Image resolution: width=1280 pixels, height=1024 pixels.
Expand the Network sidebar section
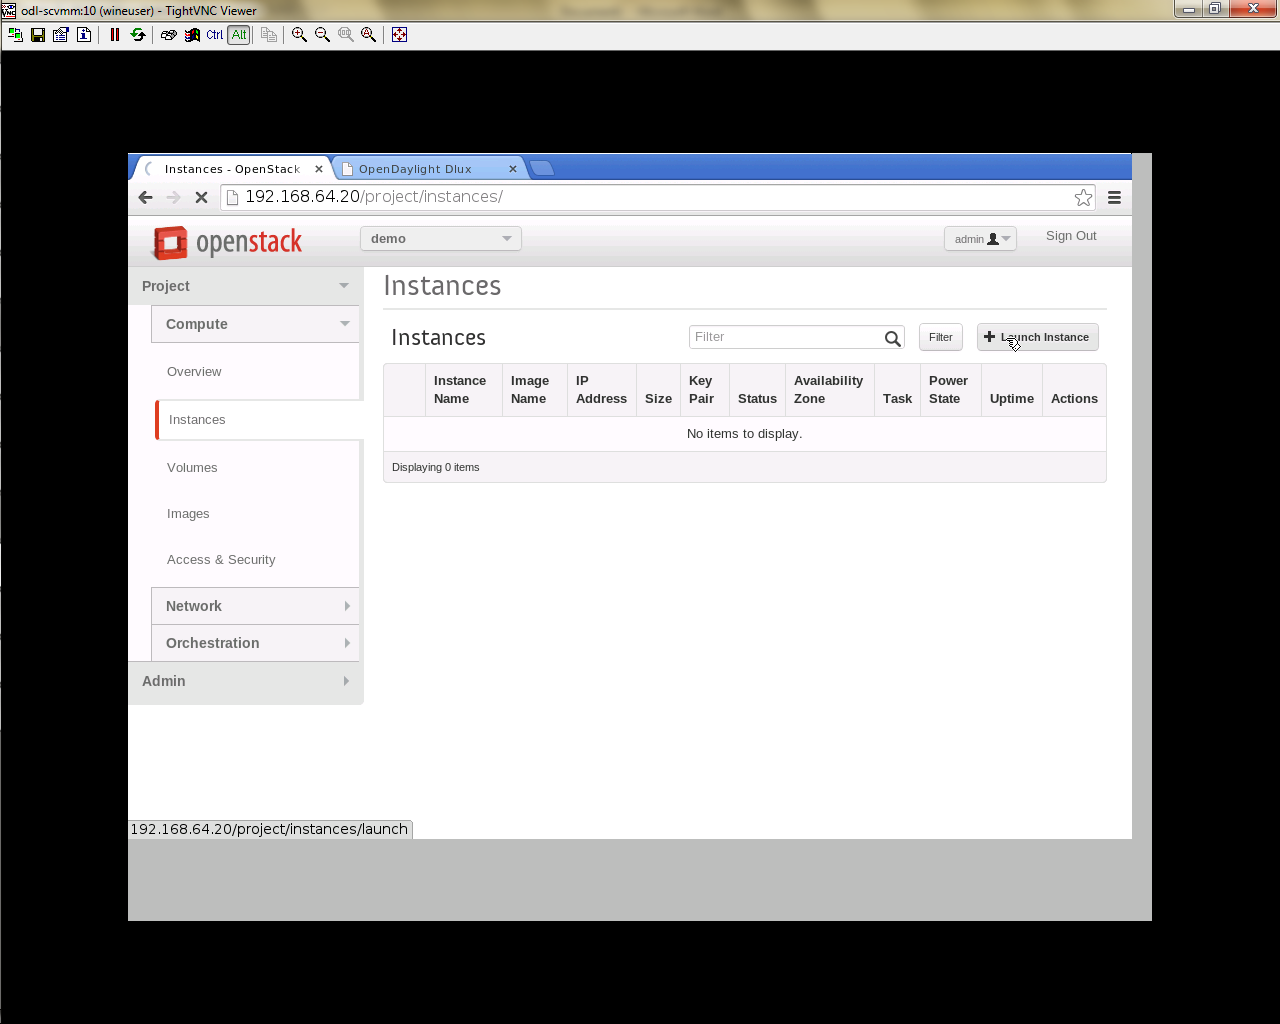(x=256, y=606)
